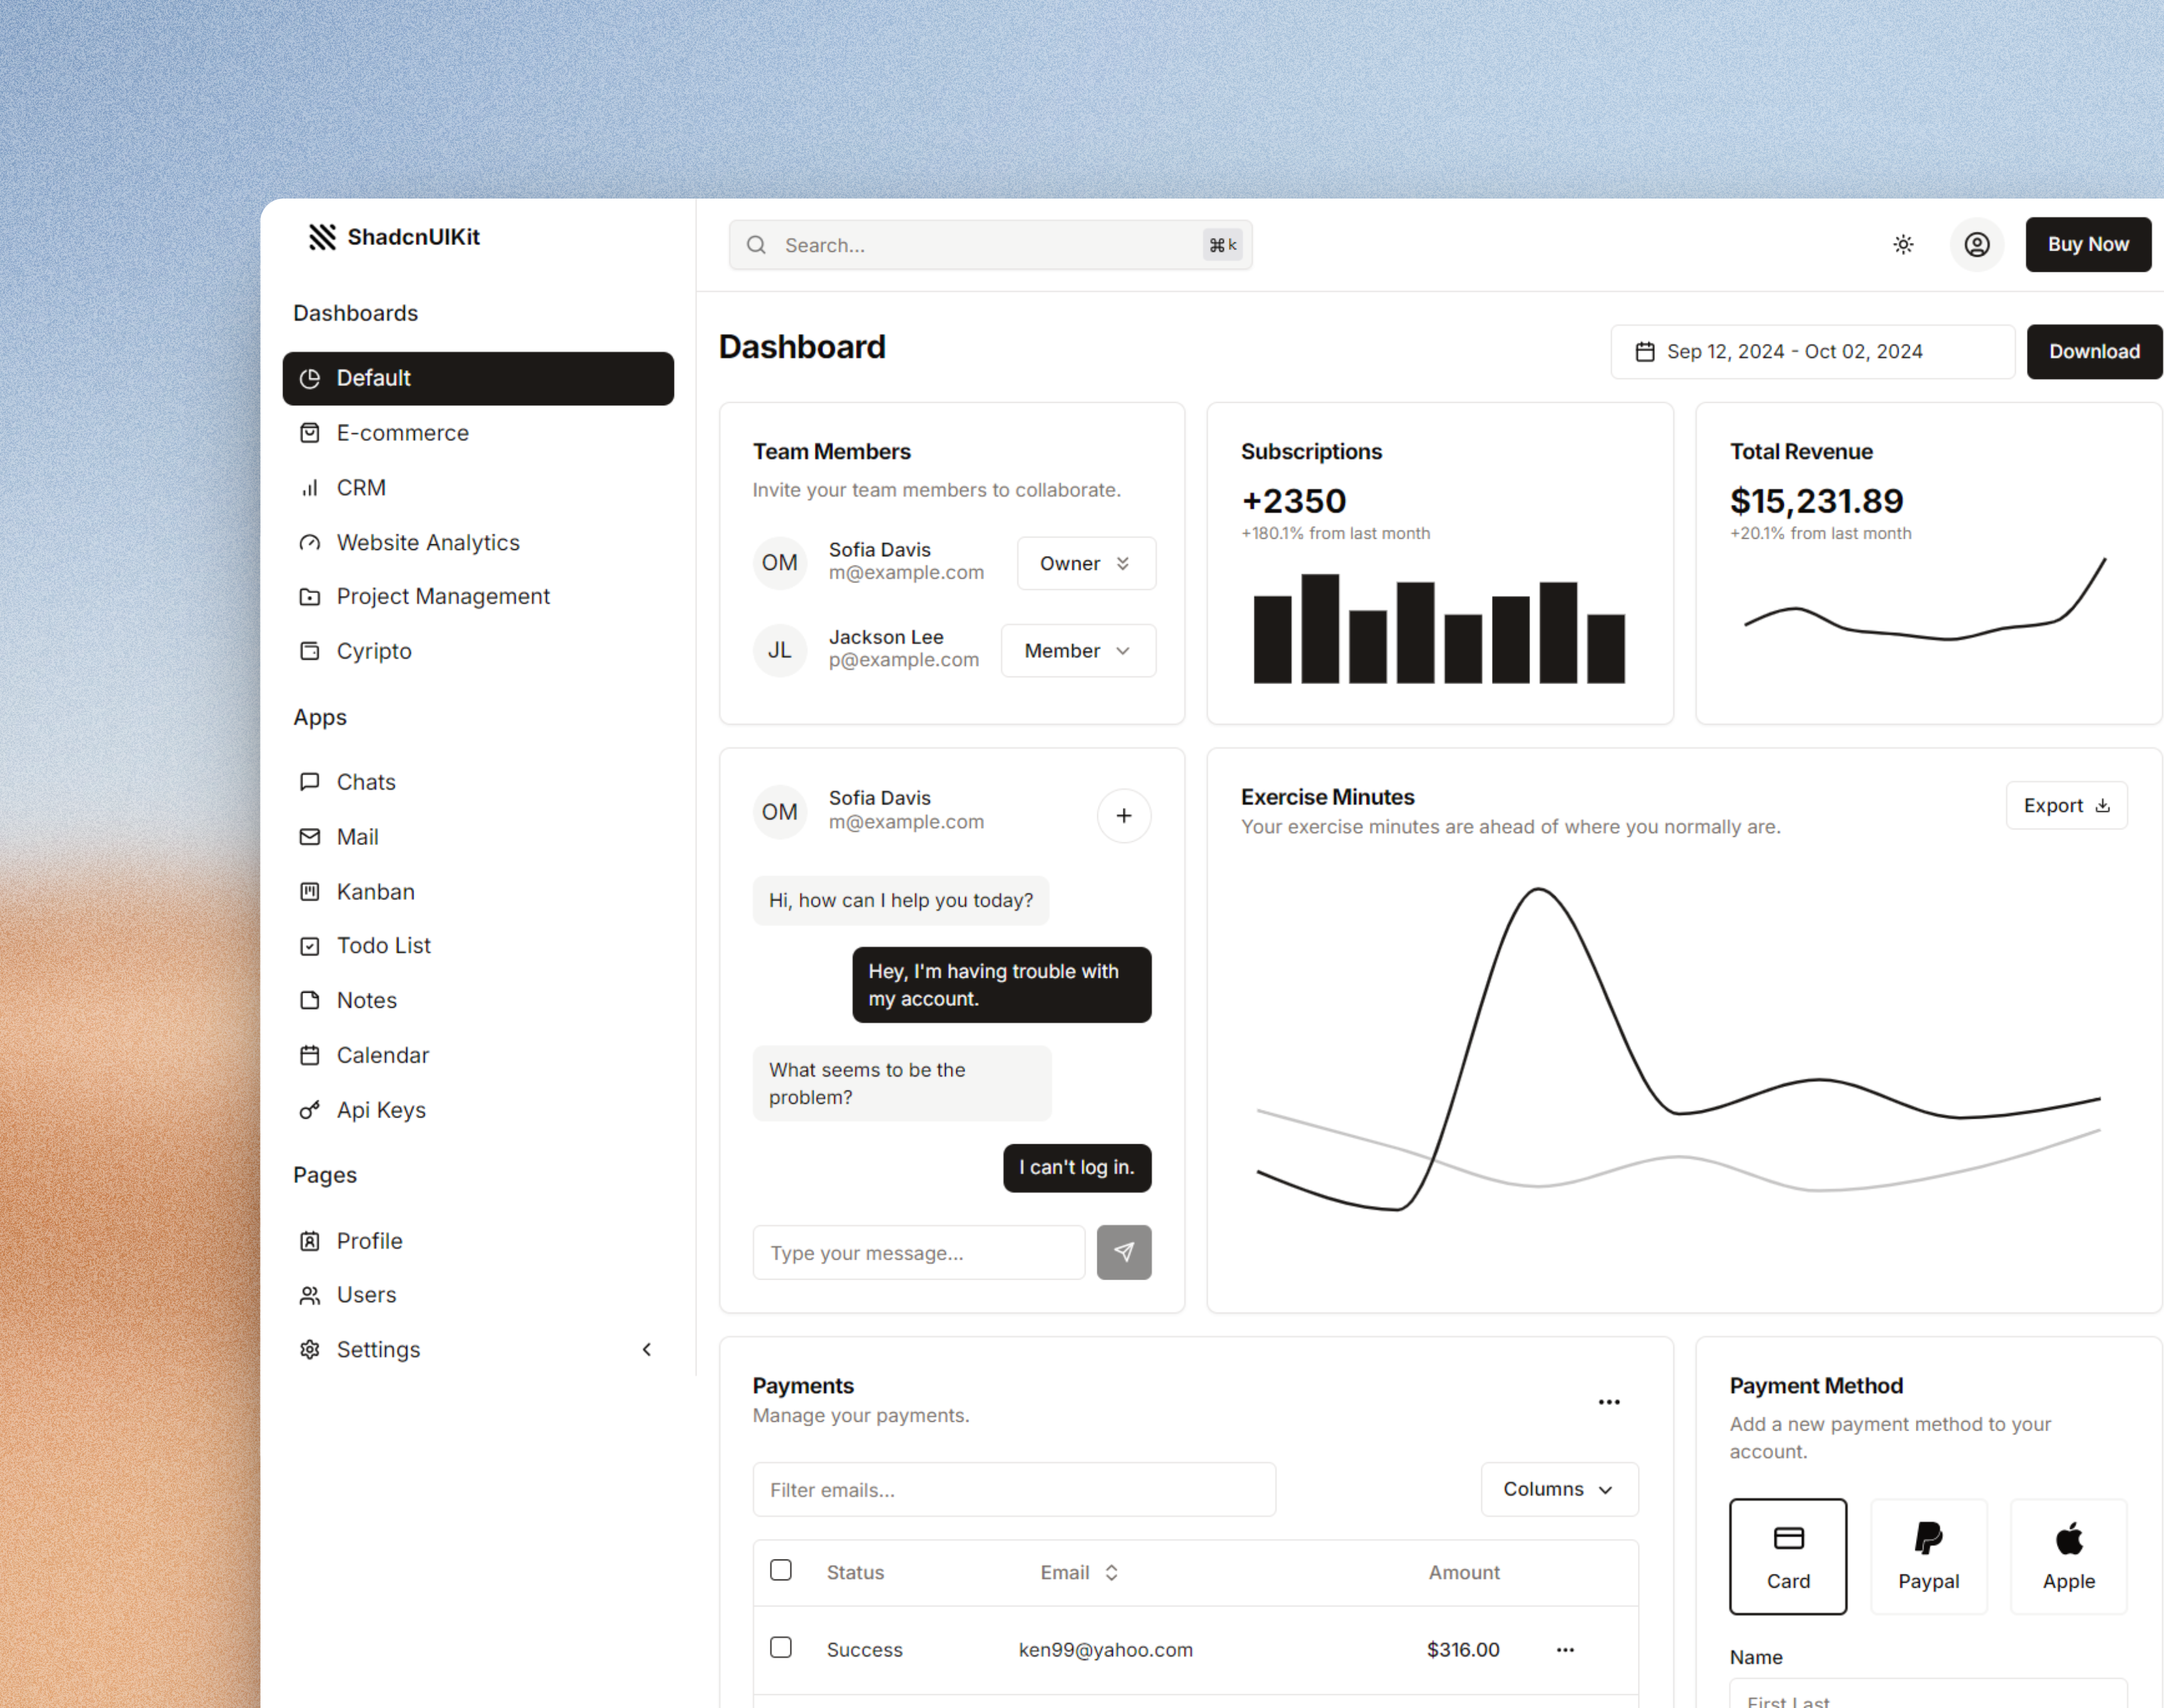Click the E-commerce shopping bag icon
Viewport: 2164px width, 1708px height.
310,433
